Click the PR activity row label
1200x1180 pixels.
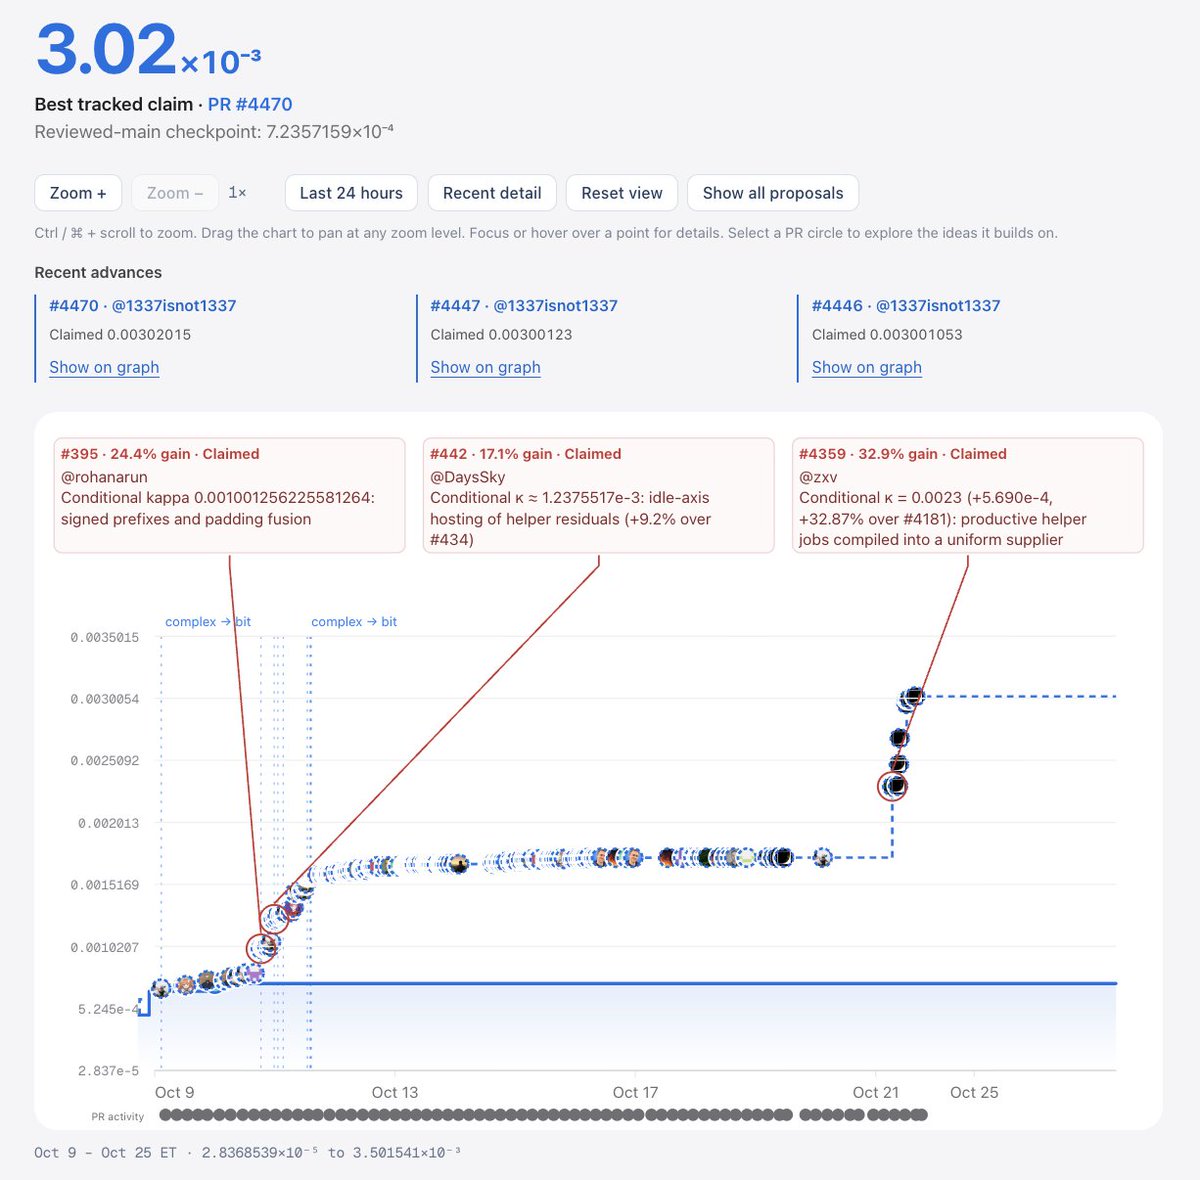[118, 1116]
